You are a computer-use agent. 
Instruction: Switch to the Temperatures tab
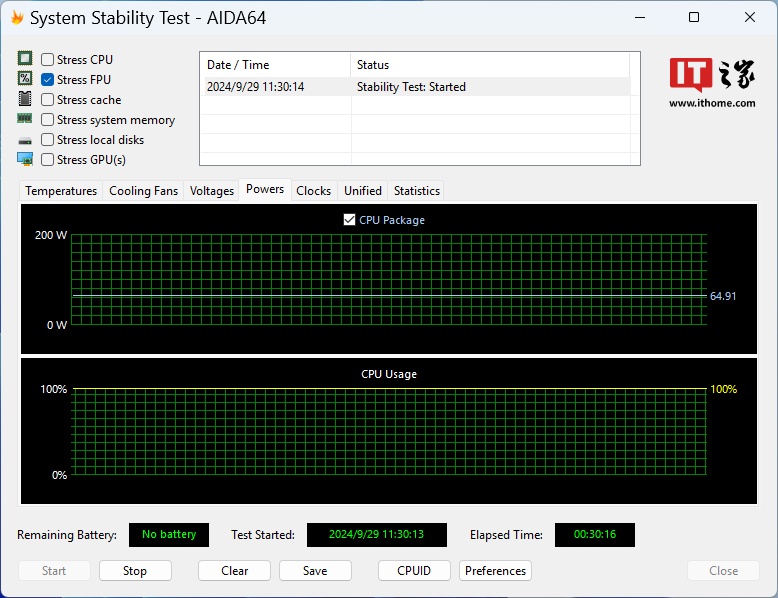click(x=61, y=191)
